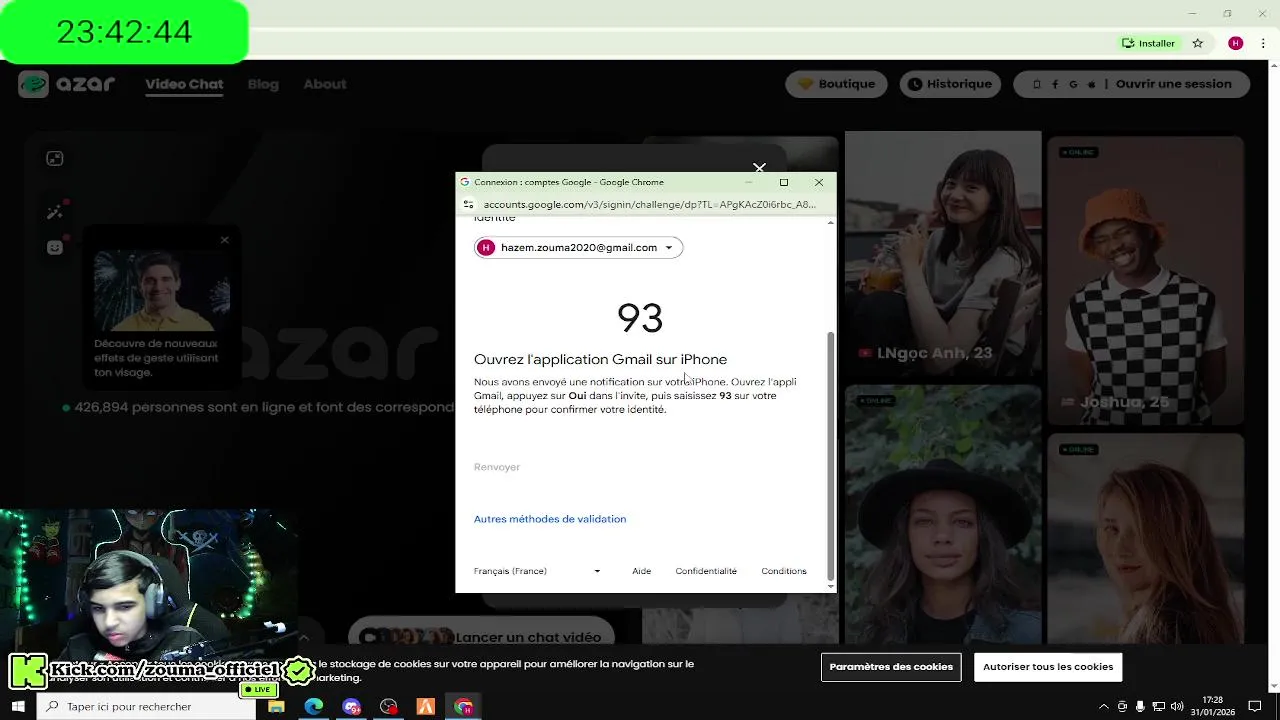The width and height of the screenshot is (1280, 720).
Task: Click the Joshua, 25 profile photo
Action: click(x=1145, y=280)
